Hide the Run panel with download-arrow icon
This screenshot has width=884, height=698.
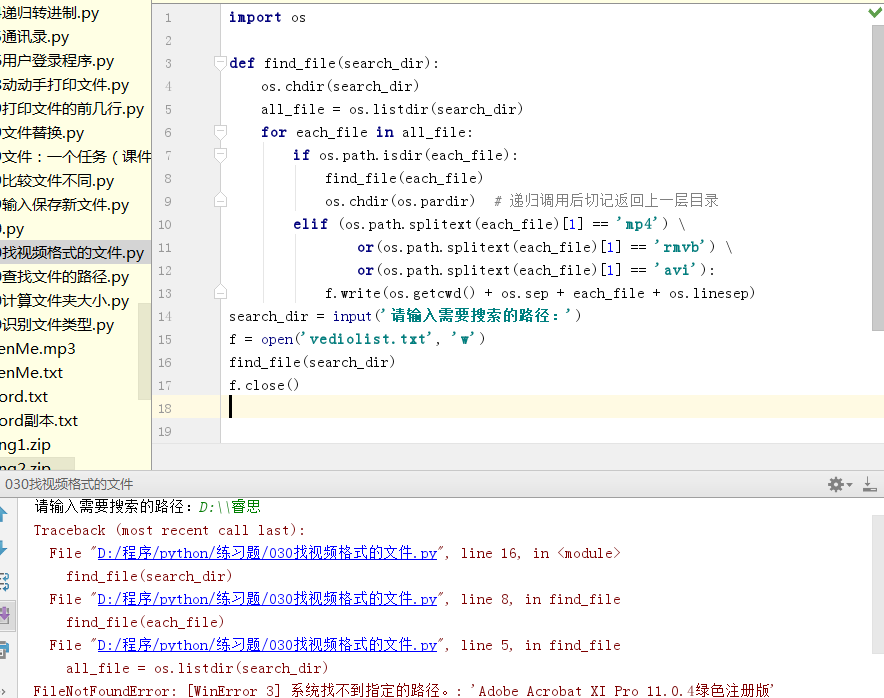(x=870, y=484)
